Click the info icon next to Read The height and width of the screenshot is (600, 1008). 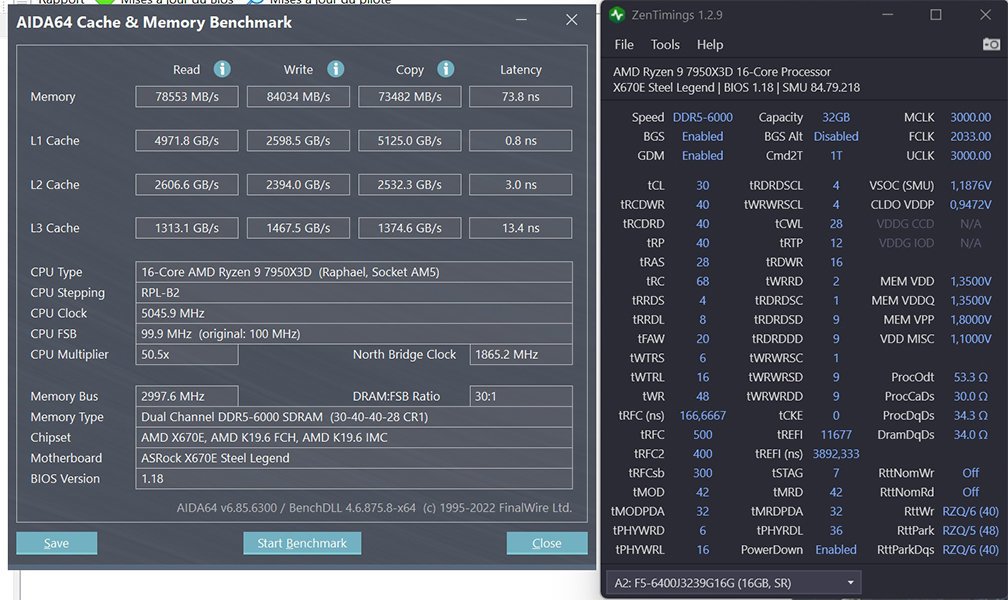click(x=222, y=69)
